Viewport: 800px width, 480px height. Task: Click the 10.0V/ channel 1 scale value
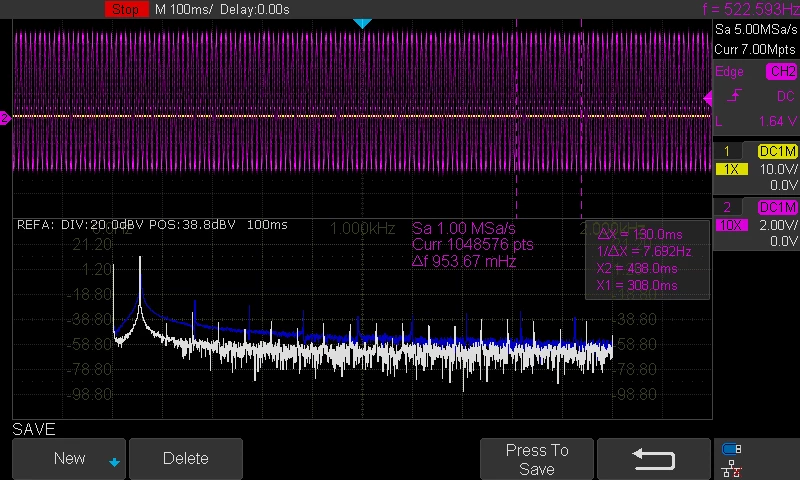778,169
